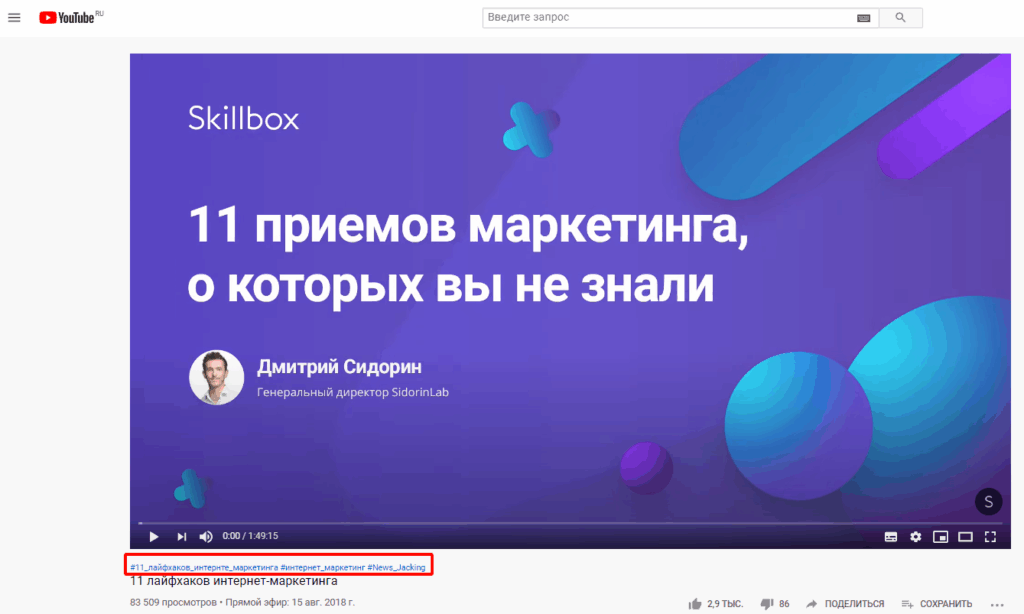Image resolution: width=1024 pixels, height=614 pixels.
Task: Click ПОДЕЛИТЬСЯ share button
Action: (x=845, y=604)
